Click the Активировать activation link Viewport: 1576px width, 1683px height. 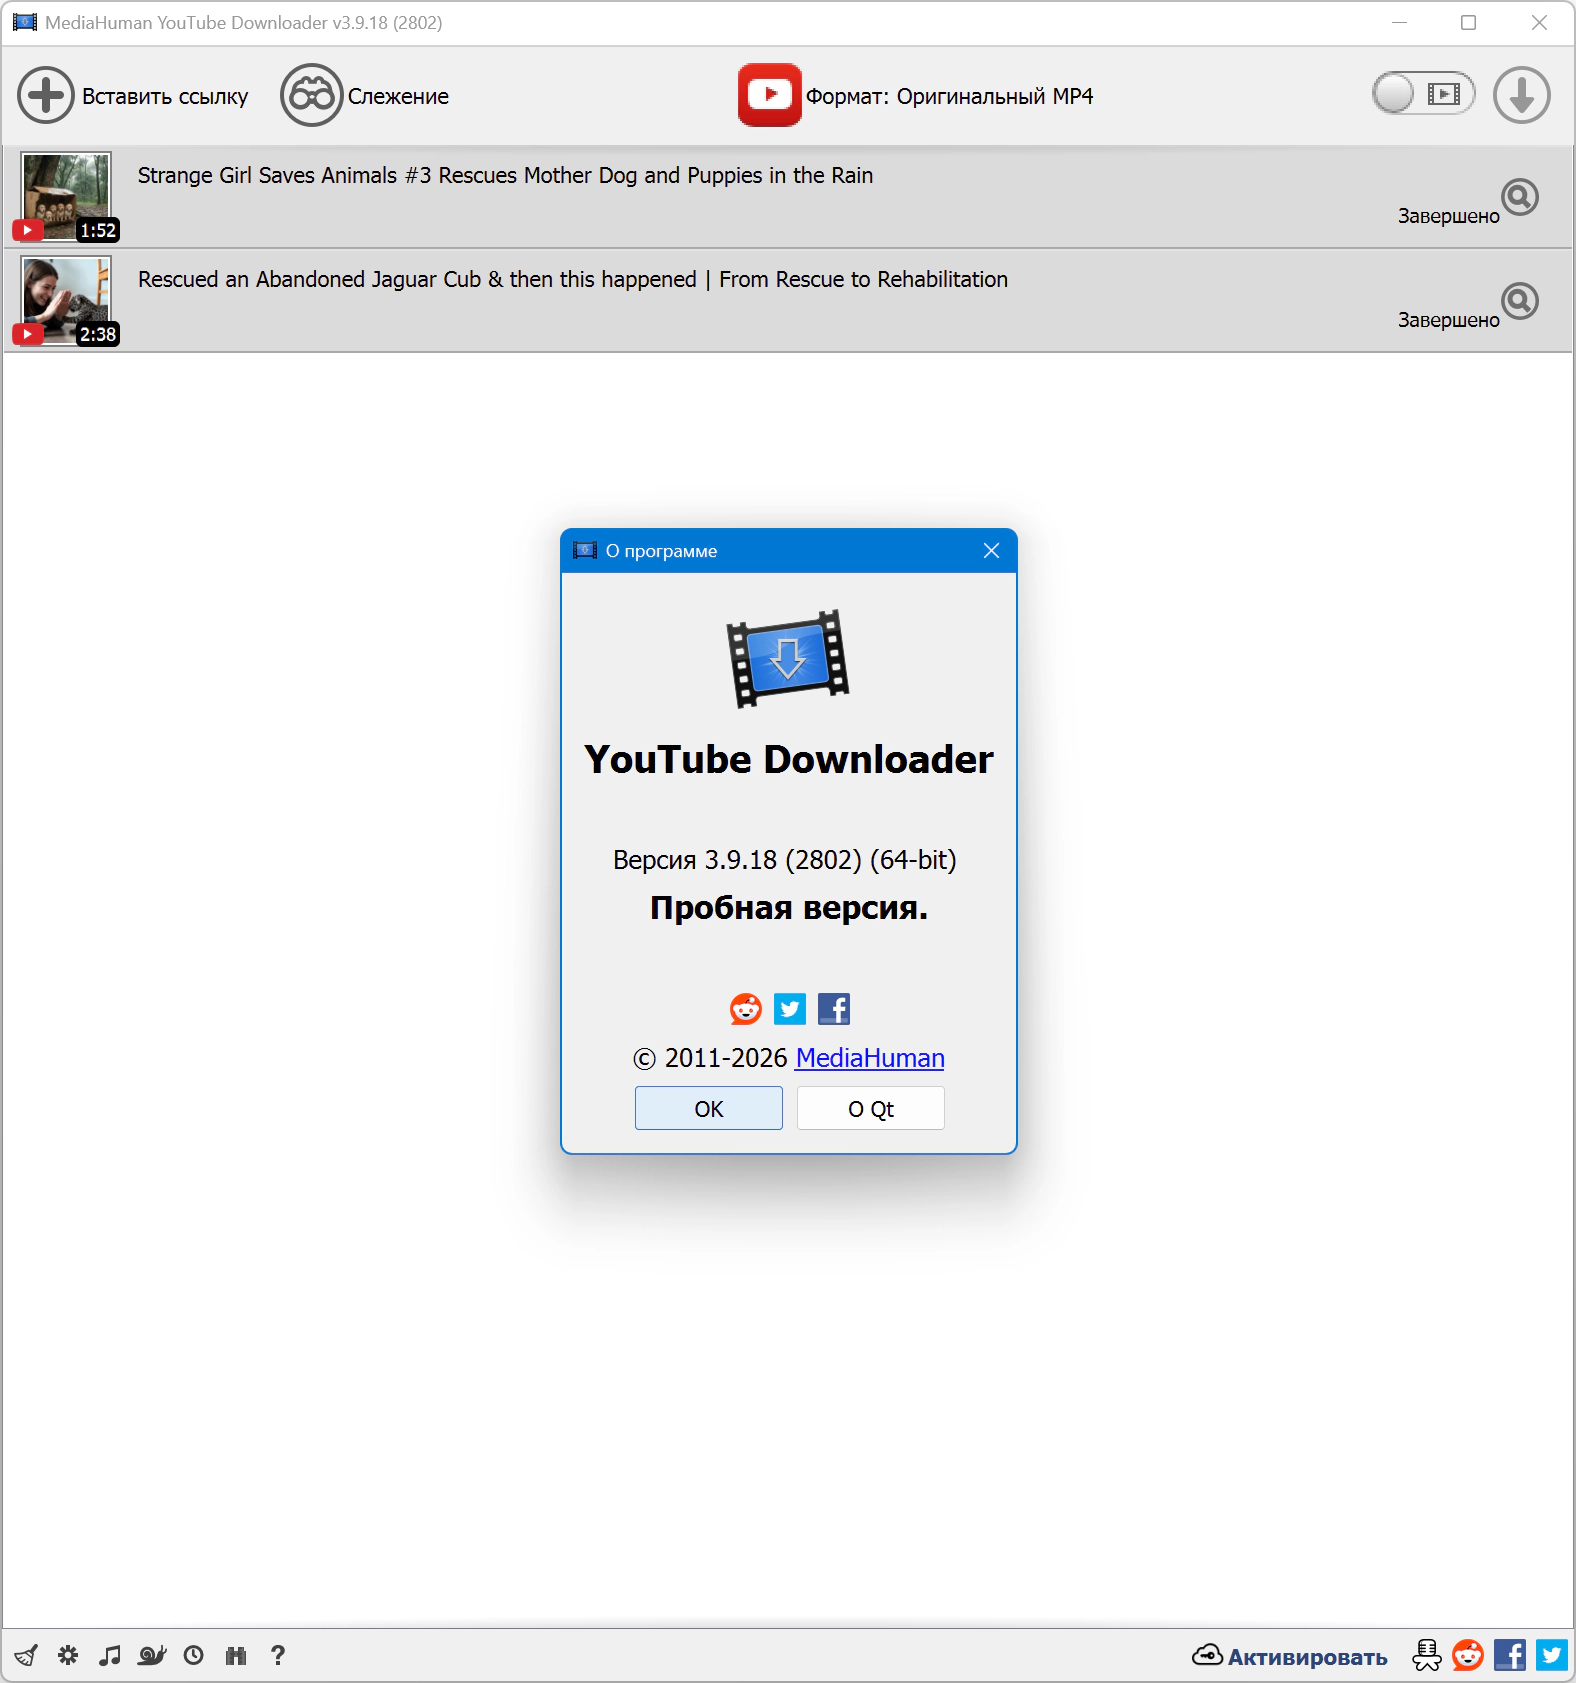point(1290,1656)
